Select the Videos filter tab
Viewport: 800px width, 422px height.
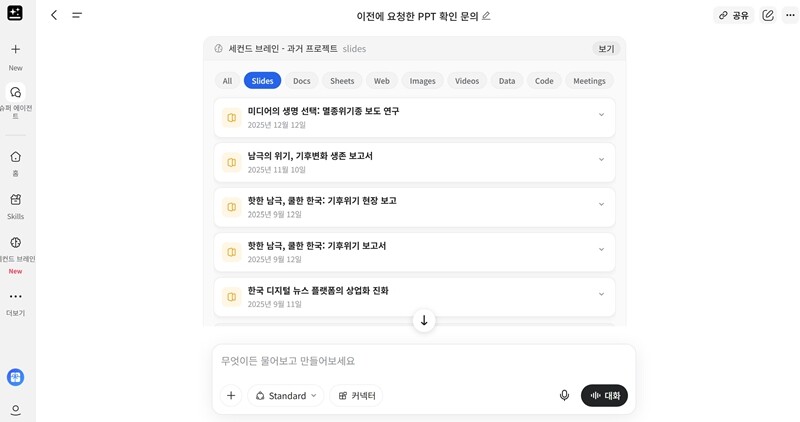(467, 81)
